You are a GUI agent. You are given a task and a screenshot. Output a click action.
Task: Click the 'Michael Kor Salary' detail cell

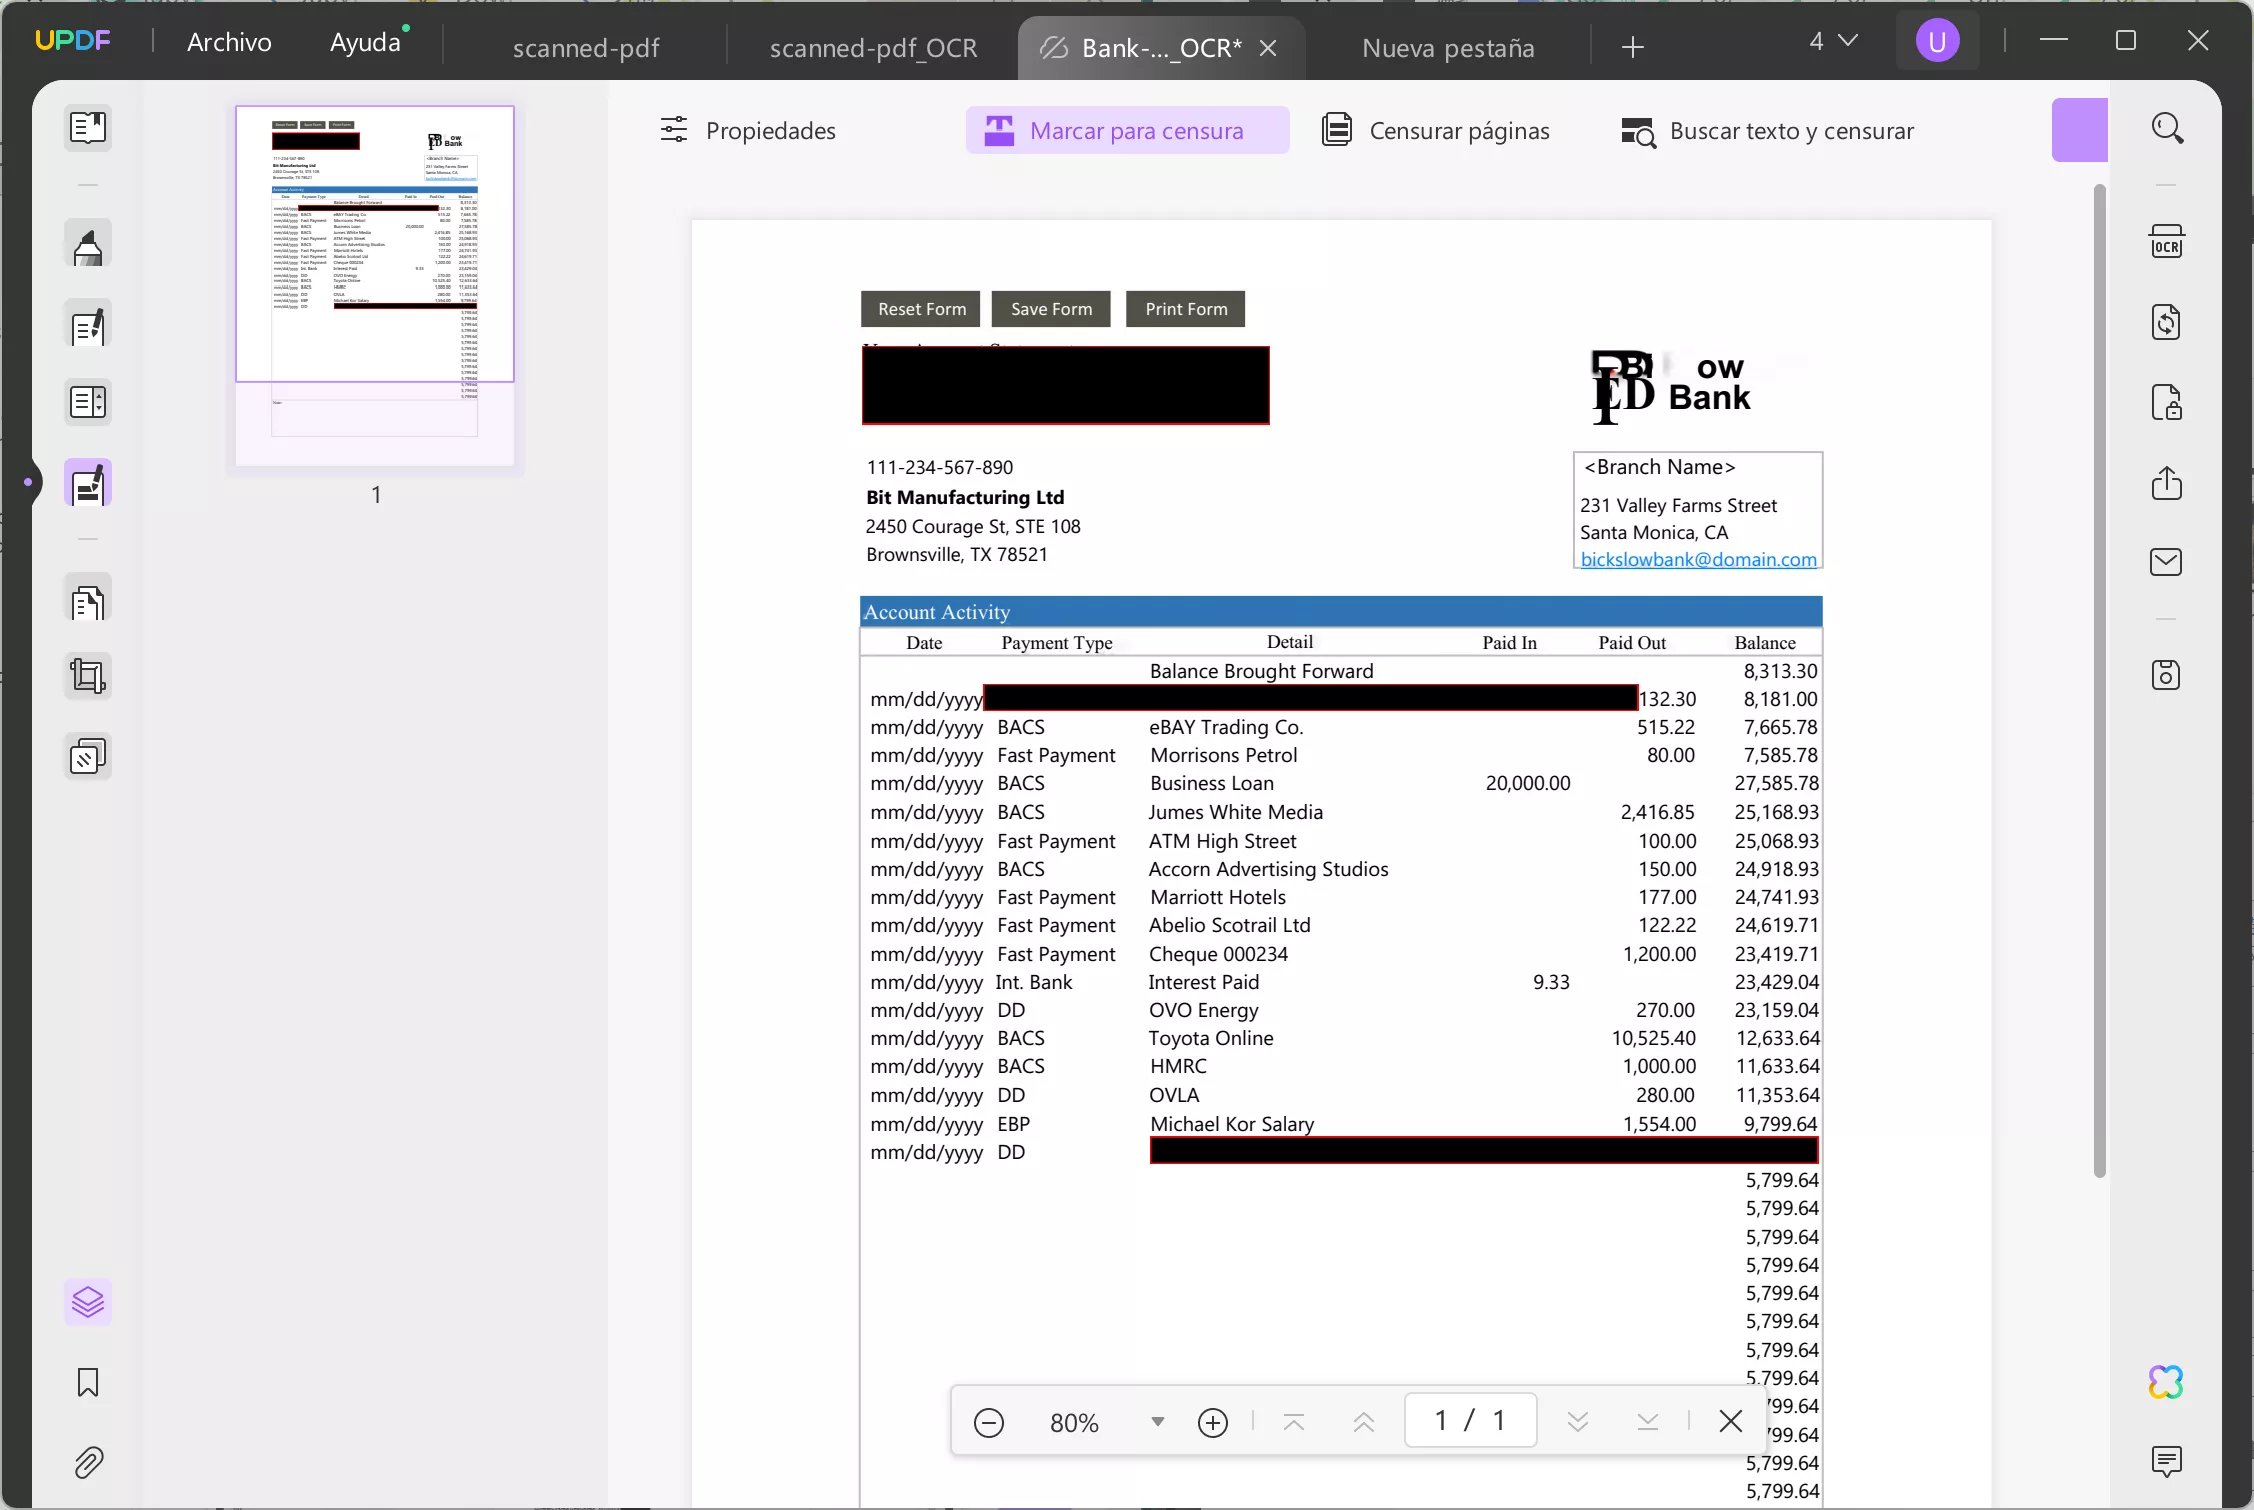click(1232, 1124)
